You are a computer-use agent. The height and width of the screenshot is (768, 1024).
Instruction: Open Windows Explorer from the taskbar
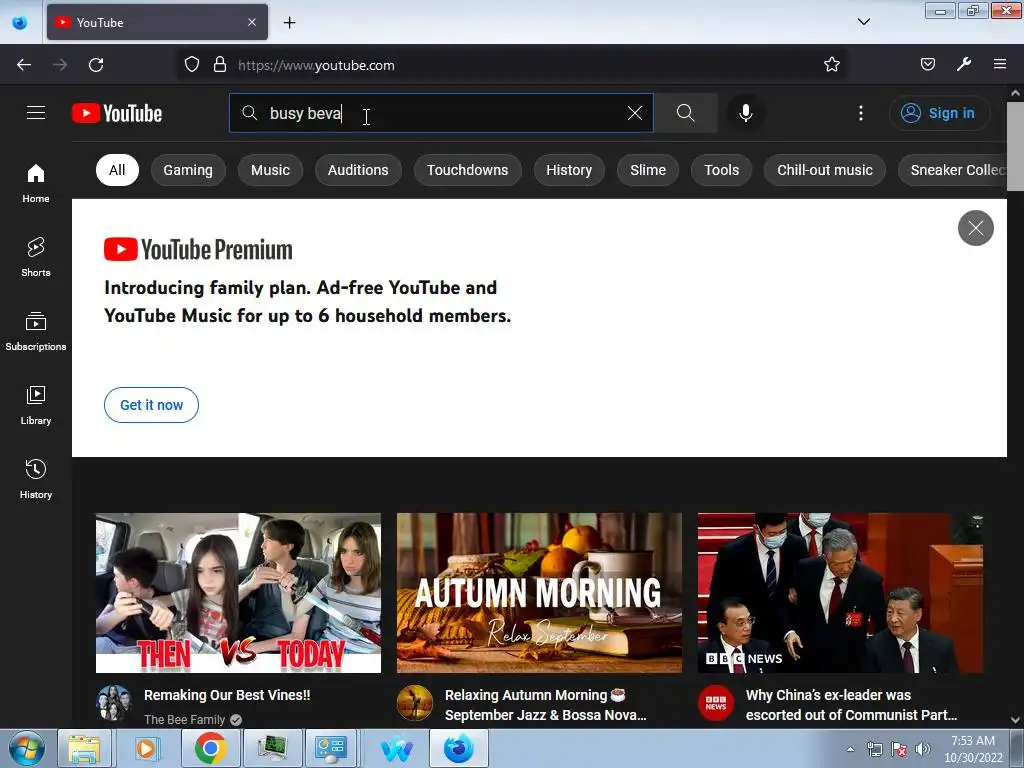coord(85,748)
